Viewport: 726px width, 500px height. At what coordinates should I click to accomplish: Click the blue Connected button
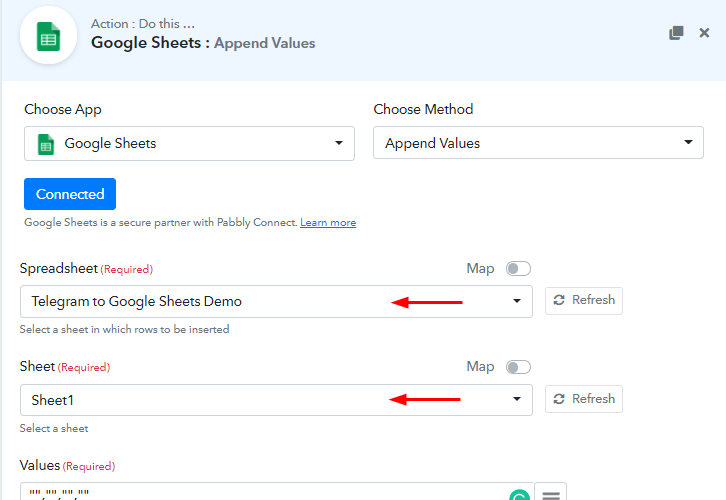coord(70,194)
